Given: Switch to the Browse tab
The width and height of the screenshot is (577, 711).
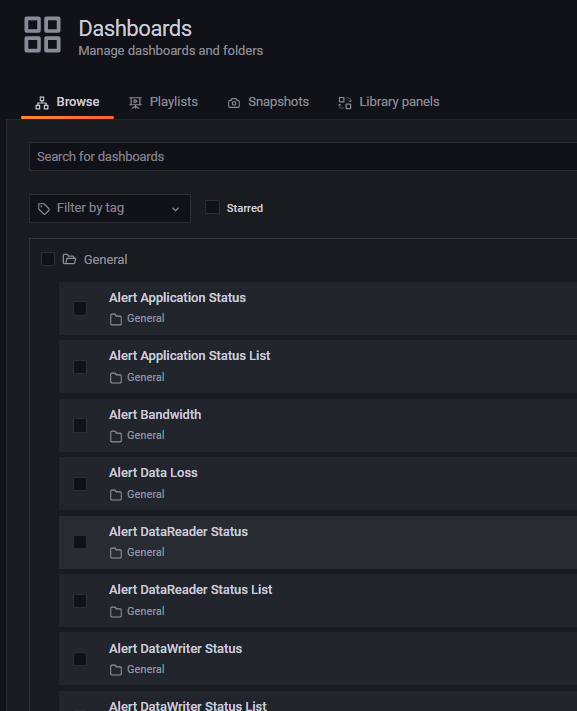Looking at the screenshot, I should click(68, 102).
